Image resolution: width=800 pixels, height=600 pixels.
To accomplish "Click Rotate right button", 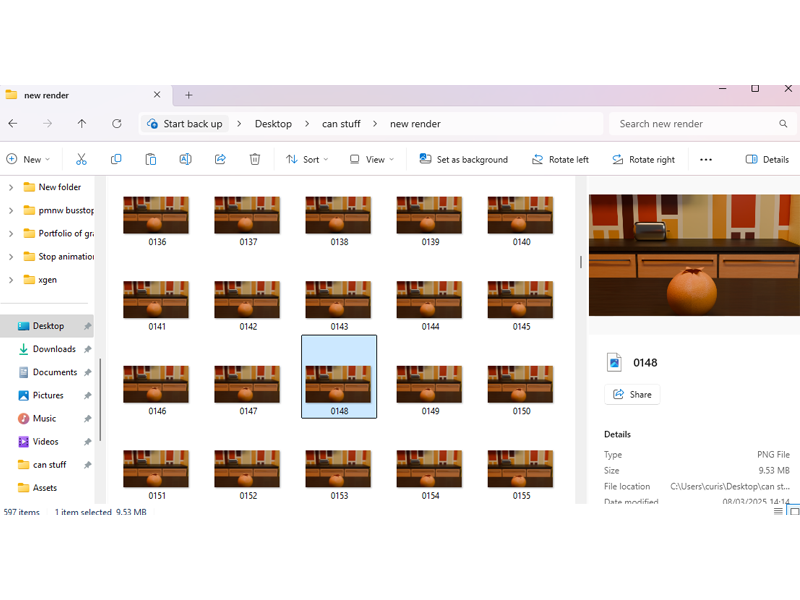I will pos(644,159).
